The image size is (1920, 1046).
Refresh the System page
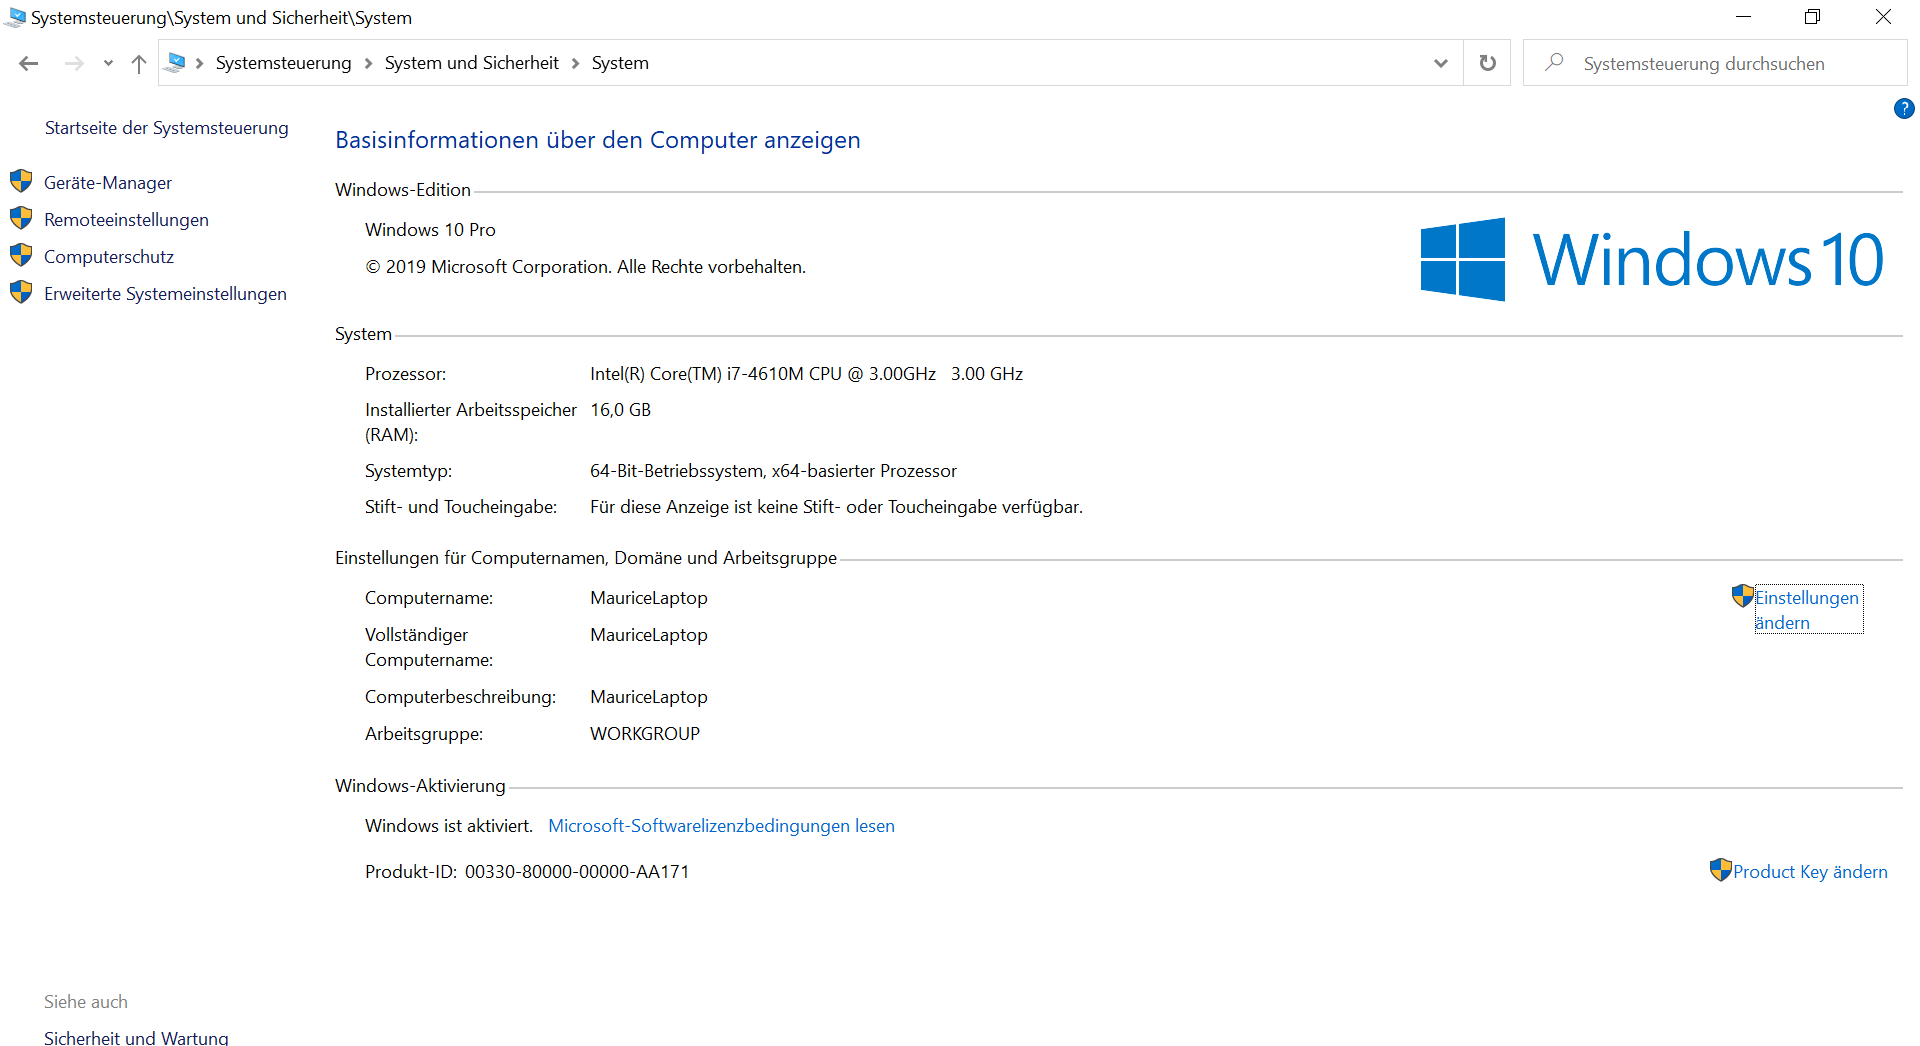[x=1487, y=63]
